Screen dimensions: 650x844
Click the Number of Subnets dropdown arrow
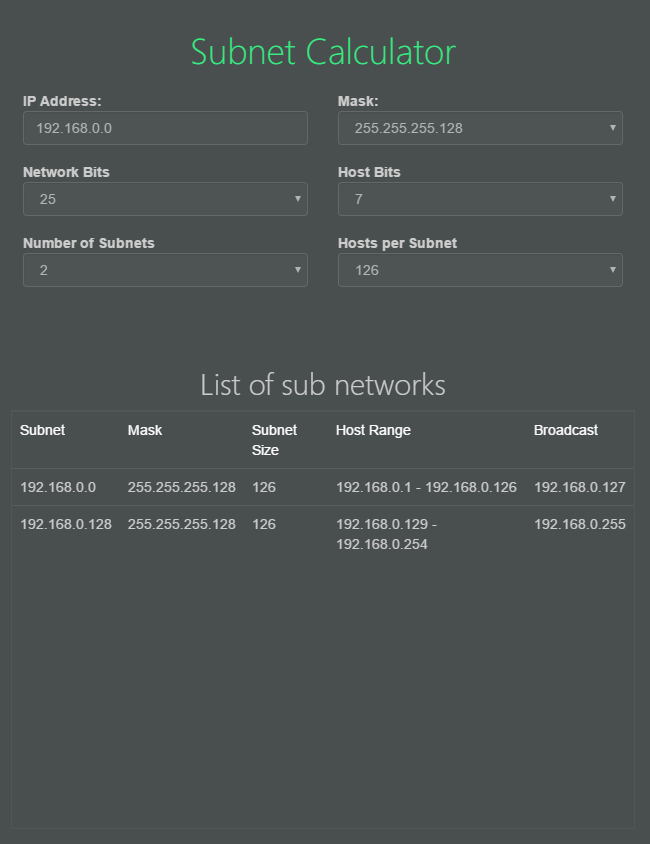tap(297, 270)
